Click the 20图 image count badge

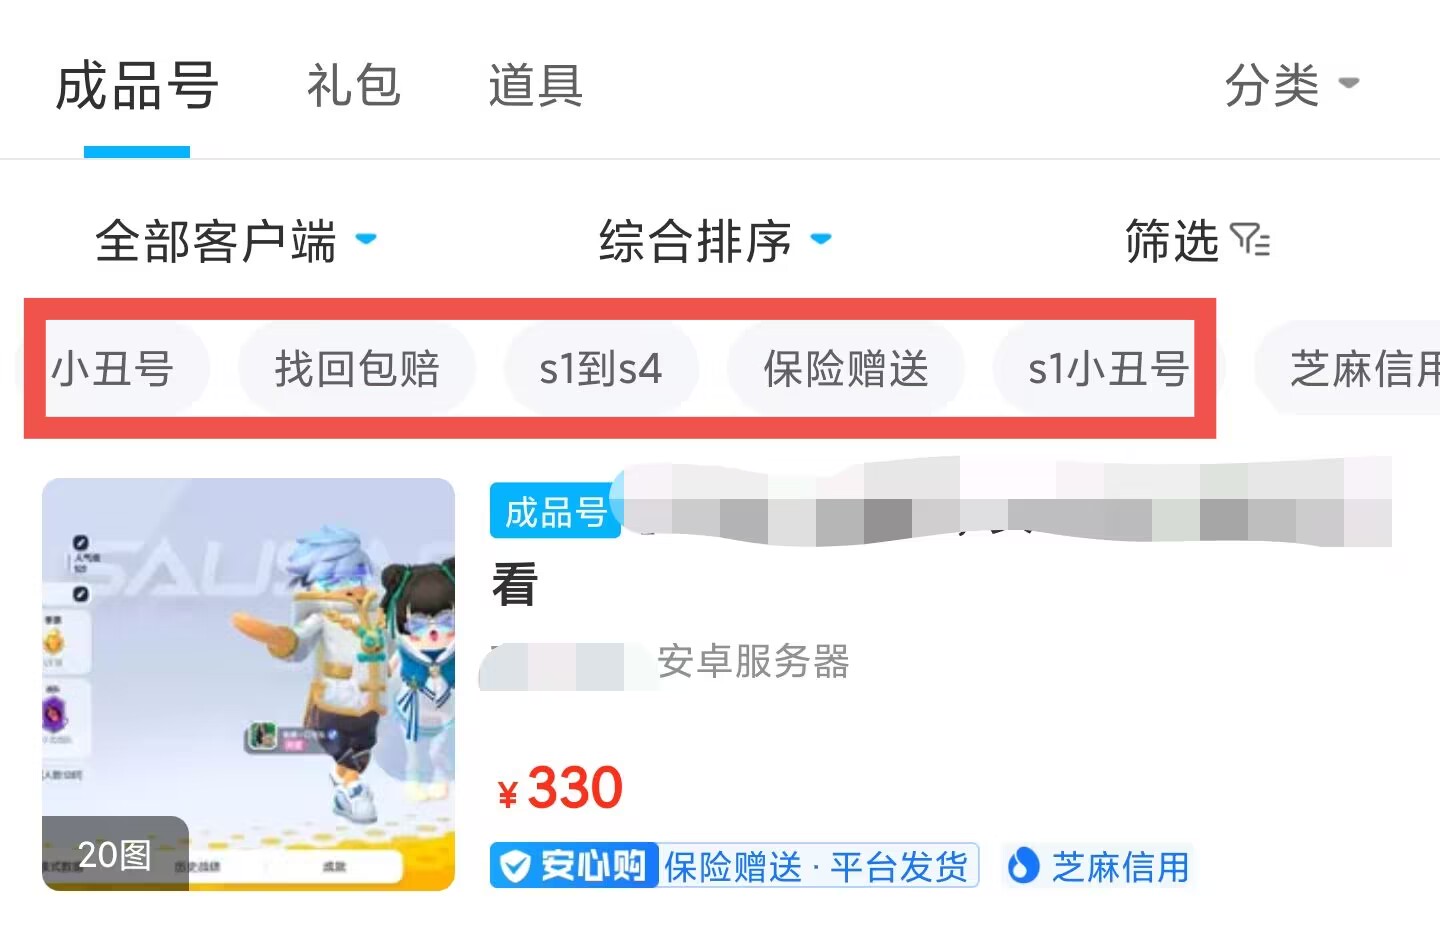(x=115, y=854)
